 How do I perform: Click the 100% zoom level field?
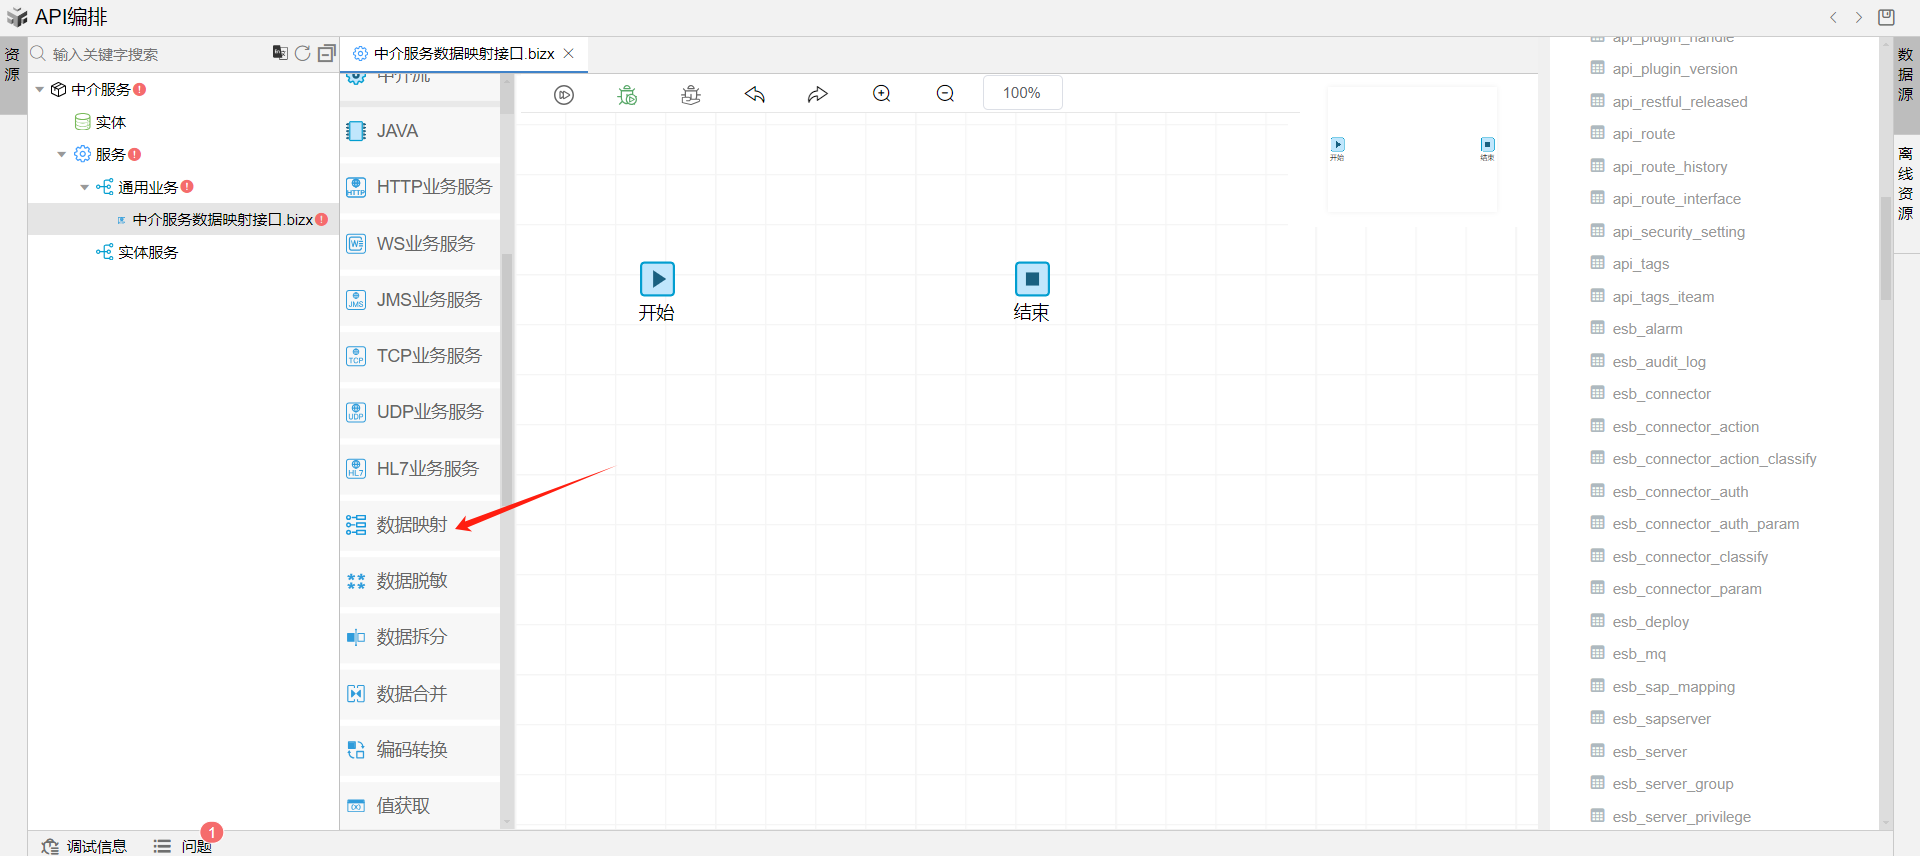[1021, 93]
